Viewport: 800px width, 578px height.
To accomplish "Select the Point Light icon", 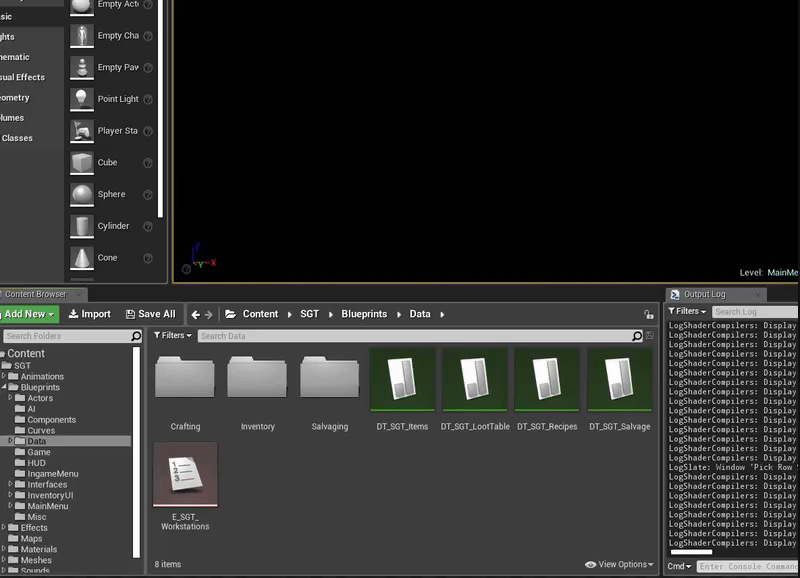I will [x=82, y=99].
